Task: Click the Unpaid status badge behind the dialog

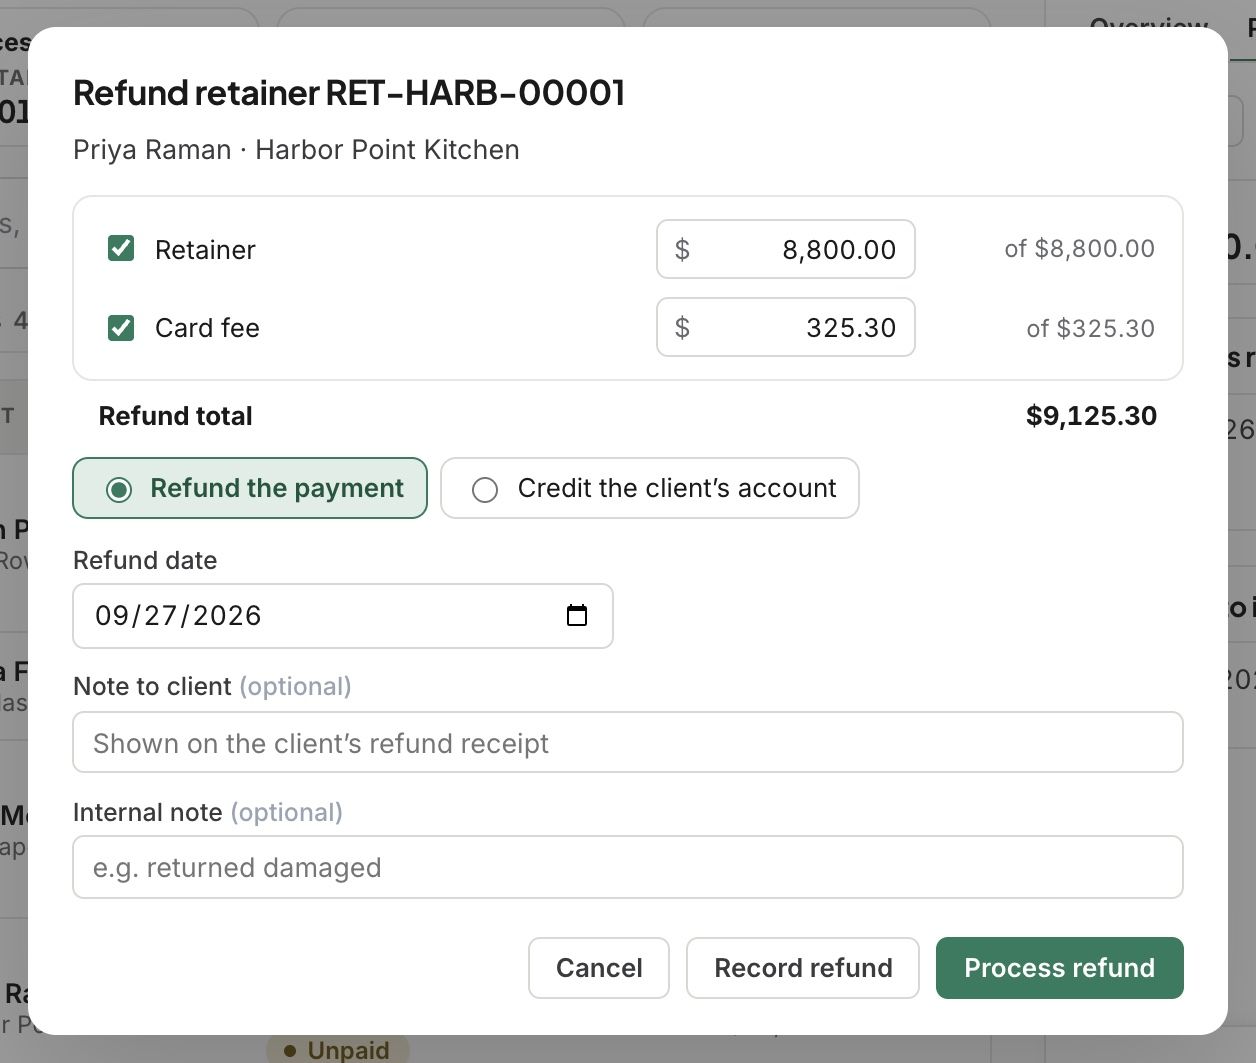Action: (x=338, y=1049)
